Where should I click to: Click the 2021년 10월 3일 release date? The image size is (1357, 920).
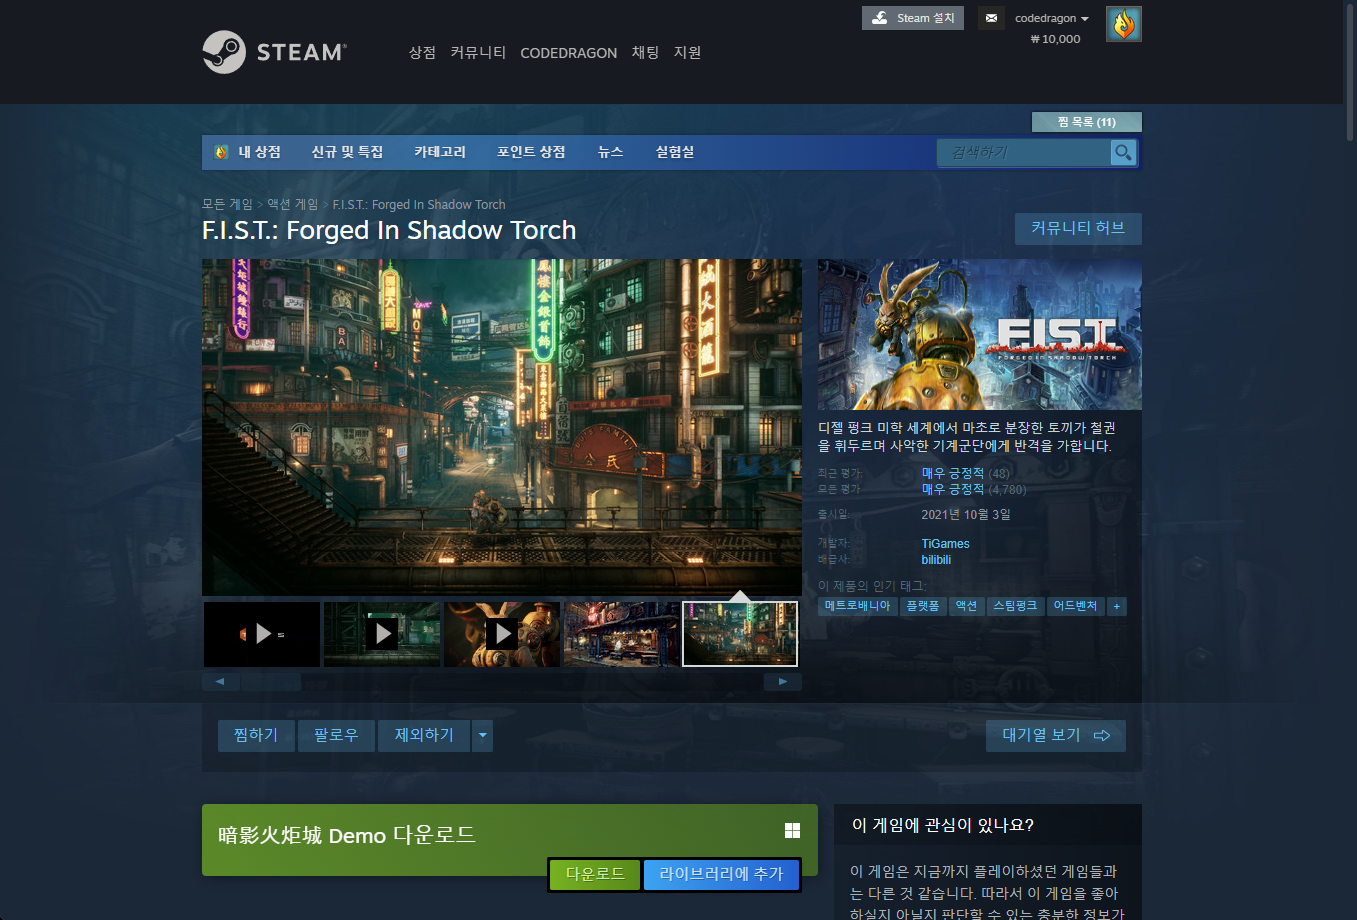coord(966,514)
